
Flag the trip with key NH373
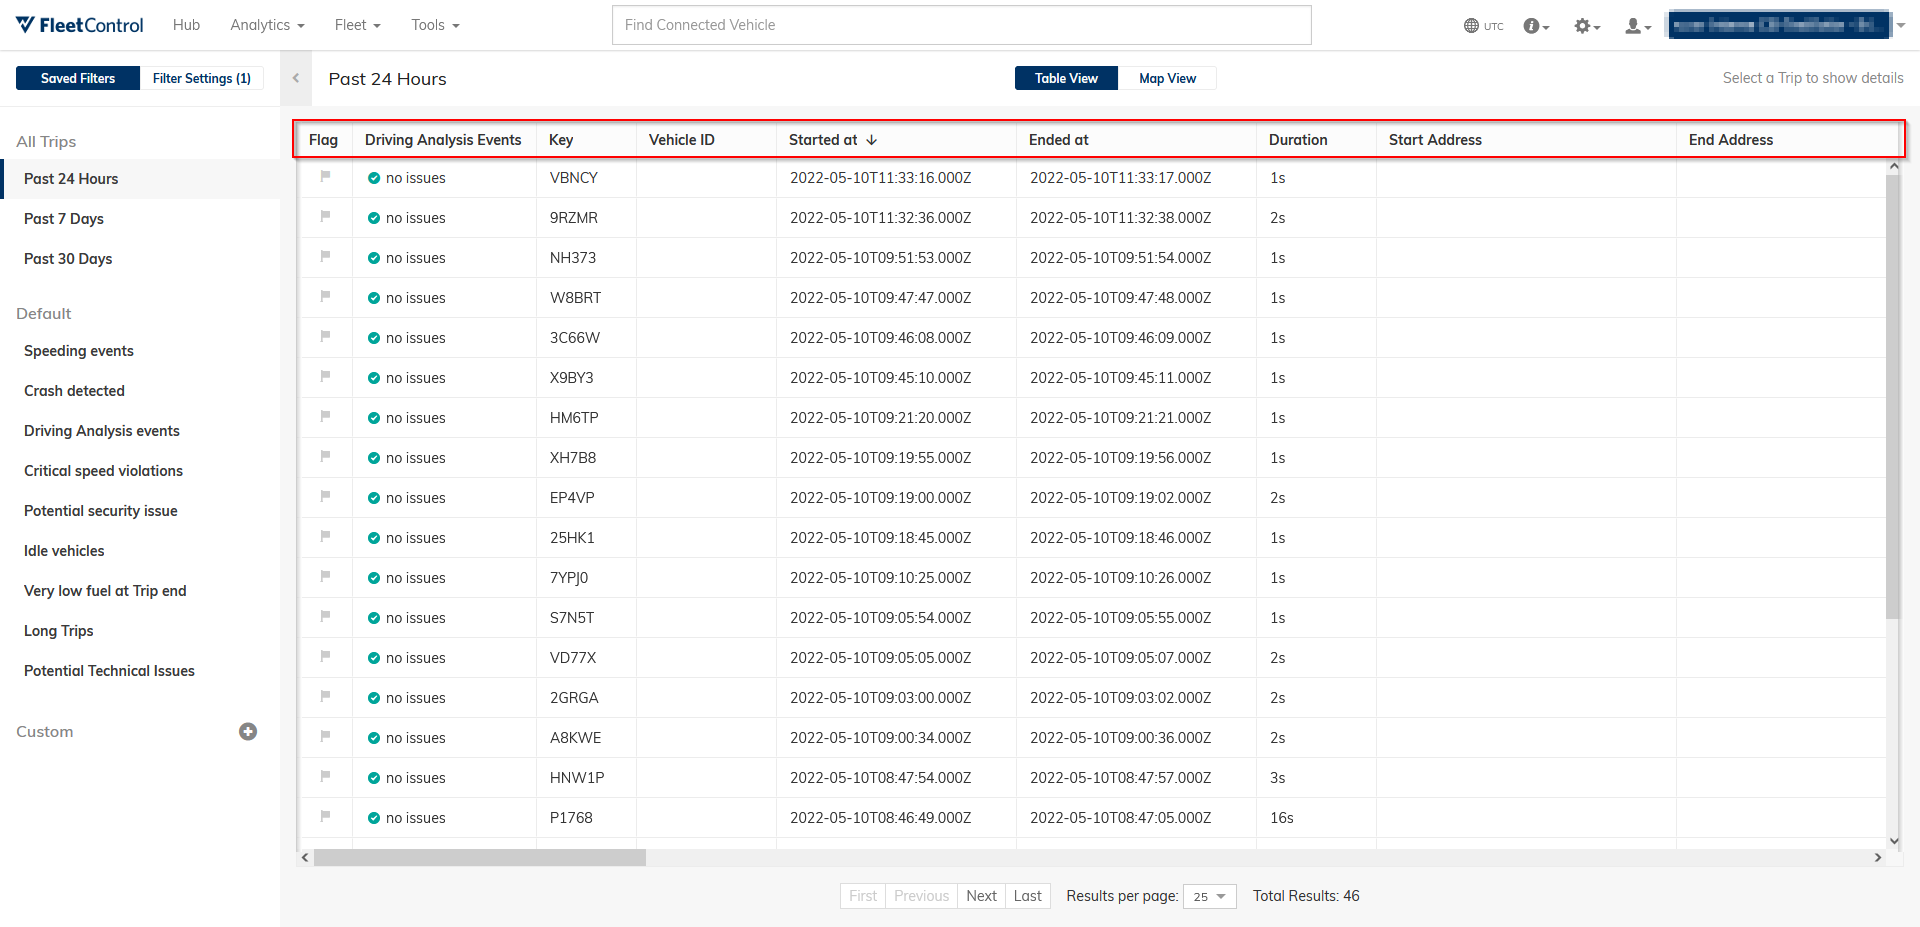325,256
